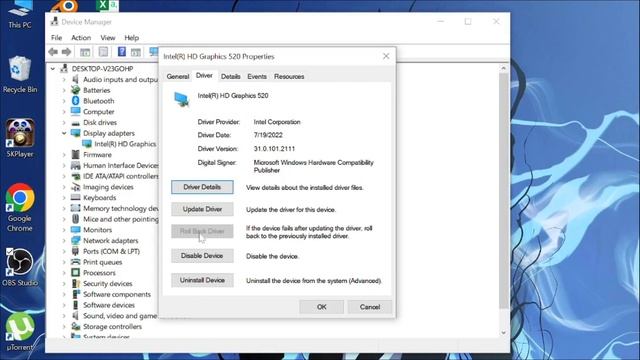Click the Update Driver button

click(x=202, y=209)
